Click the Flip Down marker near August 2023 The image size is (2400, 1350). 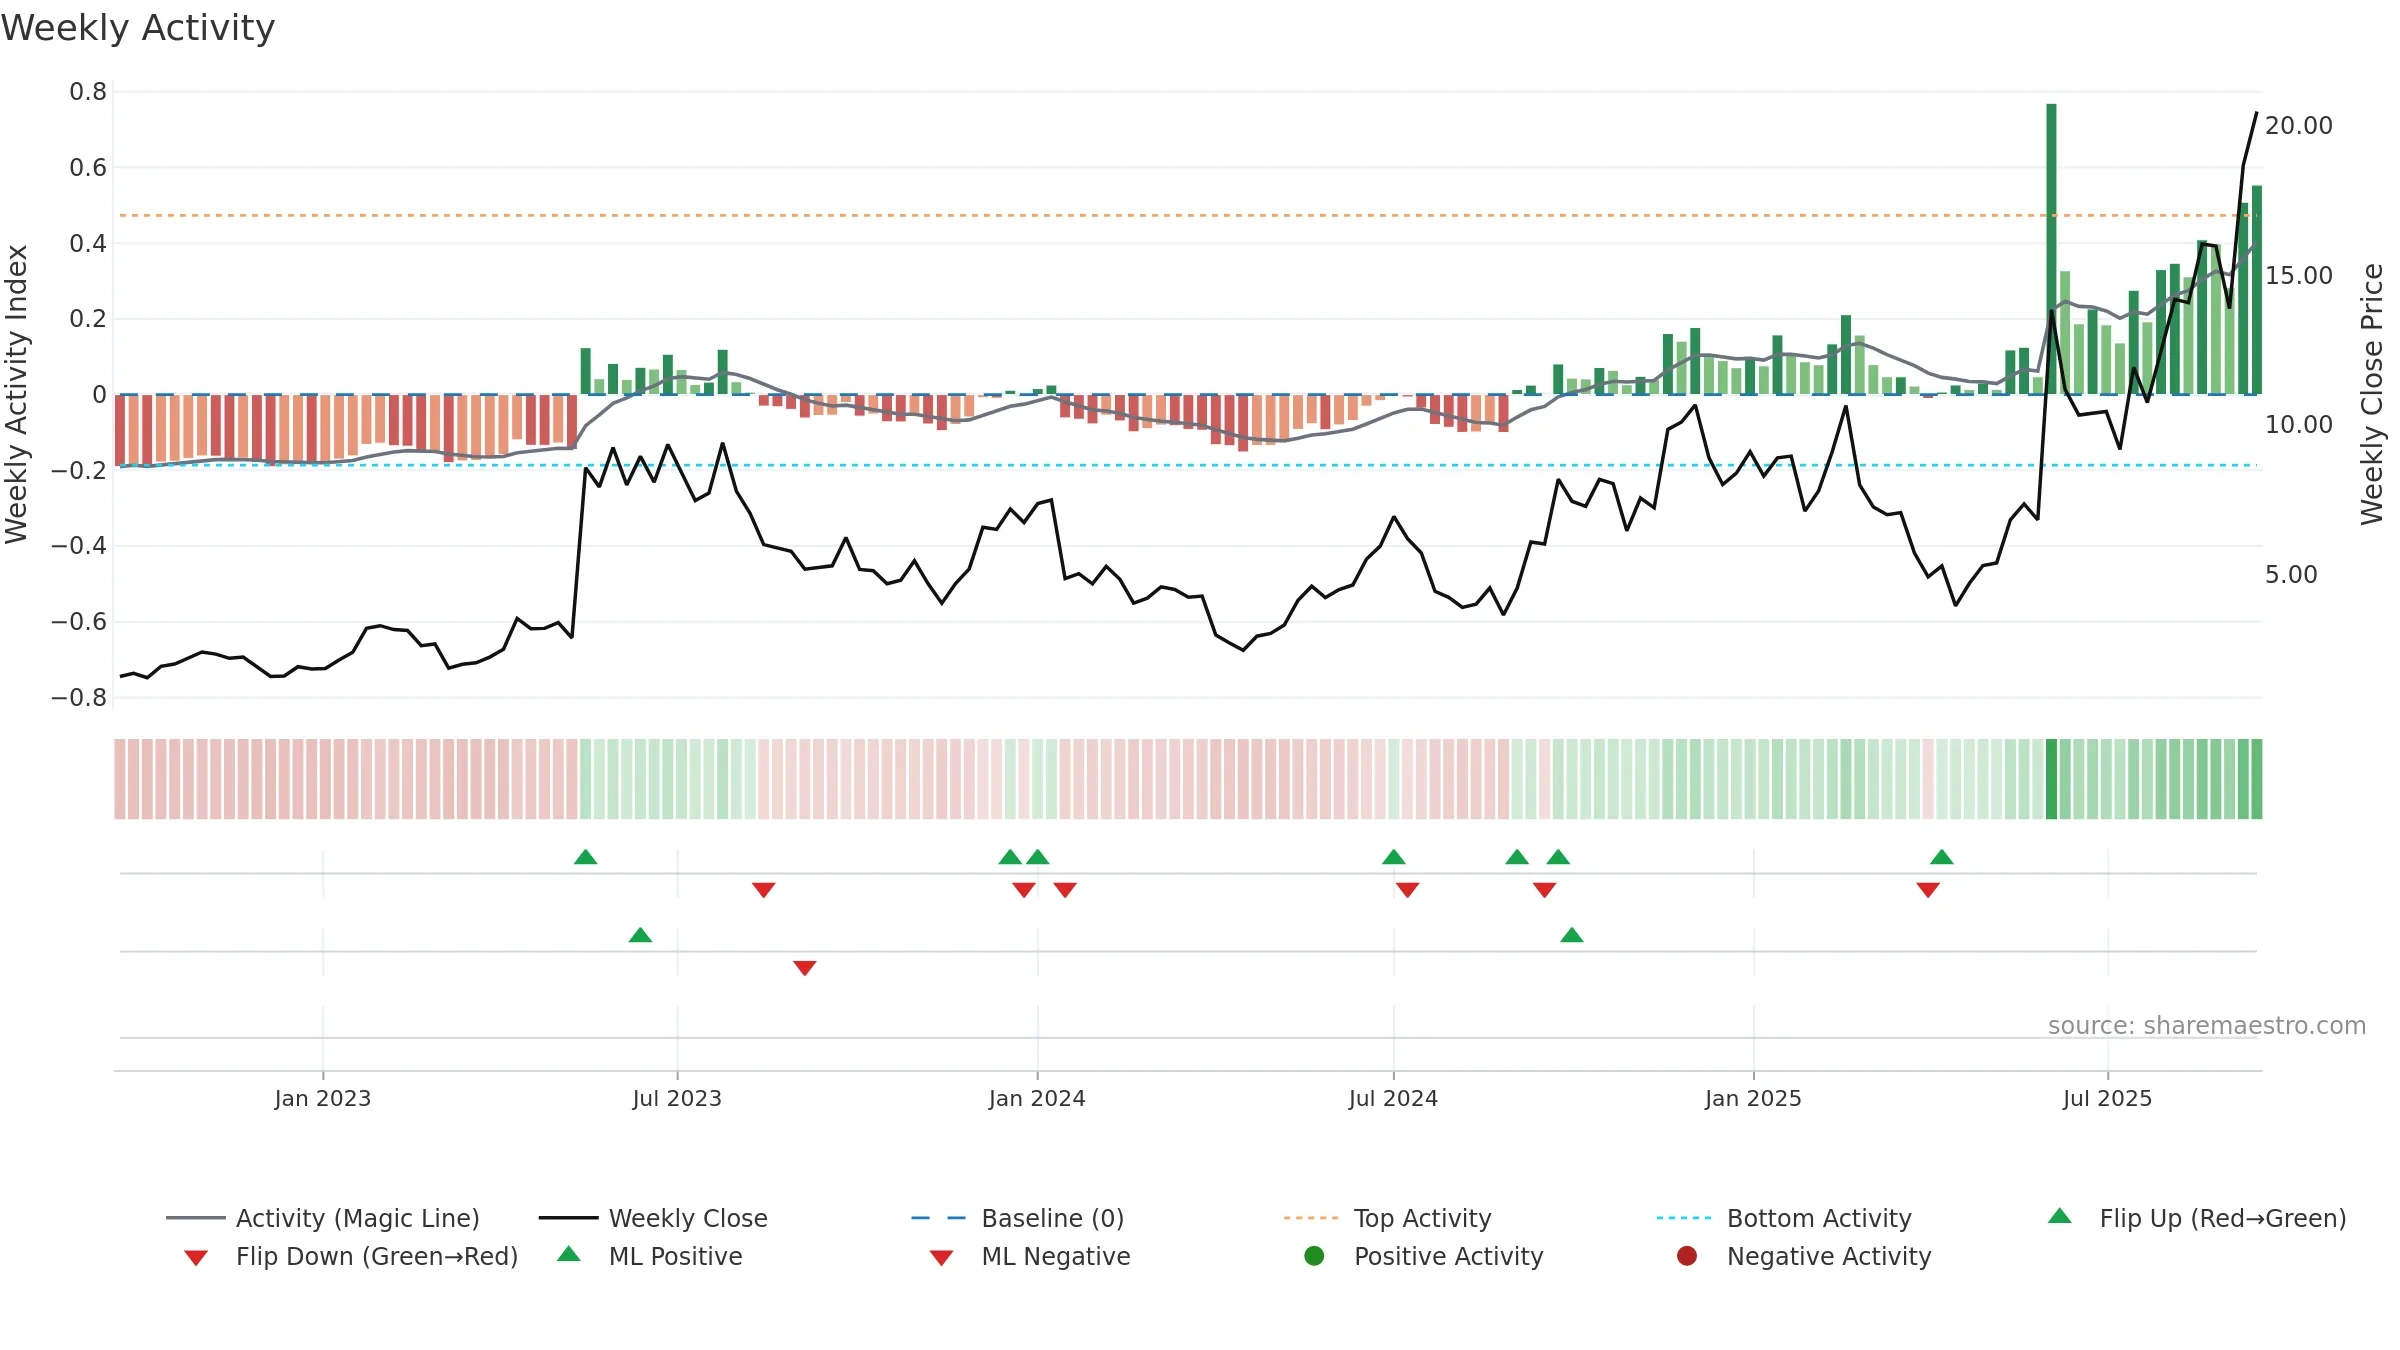pyautogui.click(x=764, y=890)
